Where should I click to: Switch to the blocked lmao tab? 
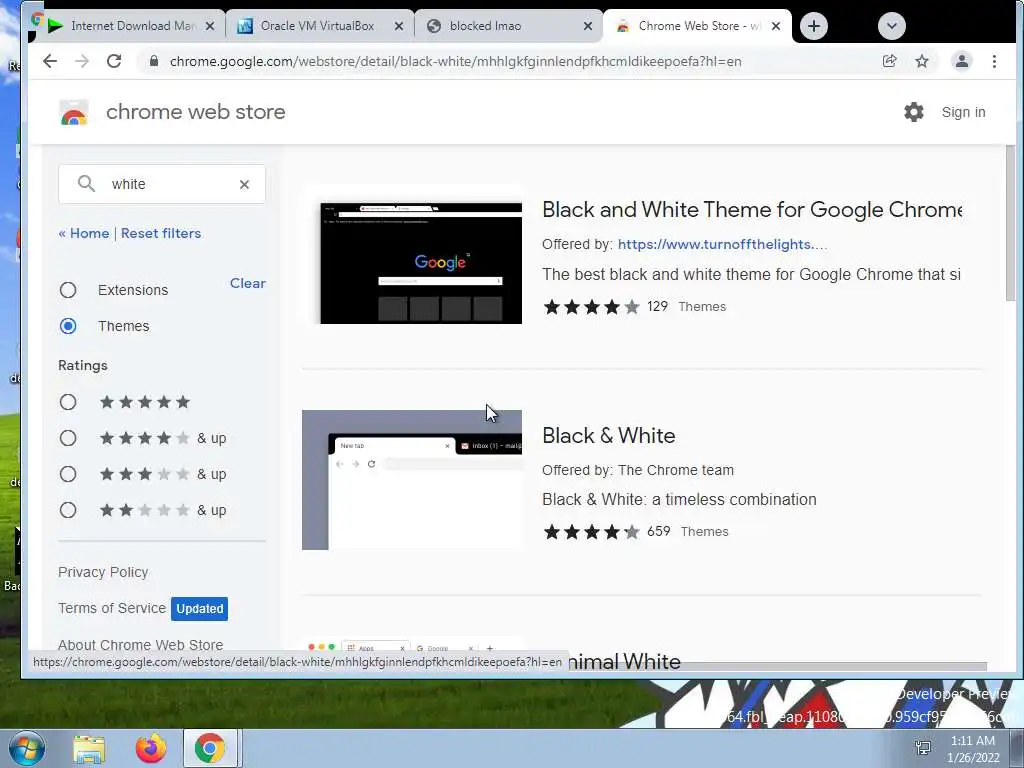[x=508, y=26]
